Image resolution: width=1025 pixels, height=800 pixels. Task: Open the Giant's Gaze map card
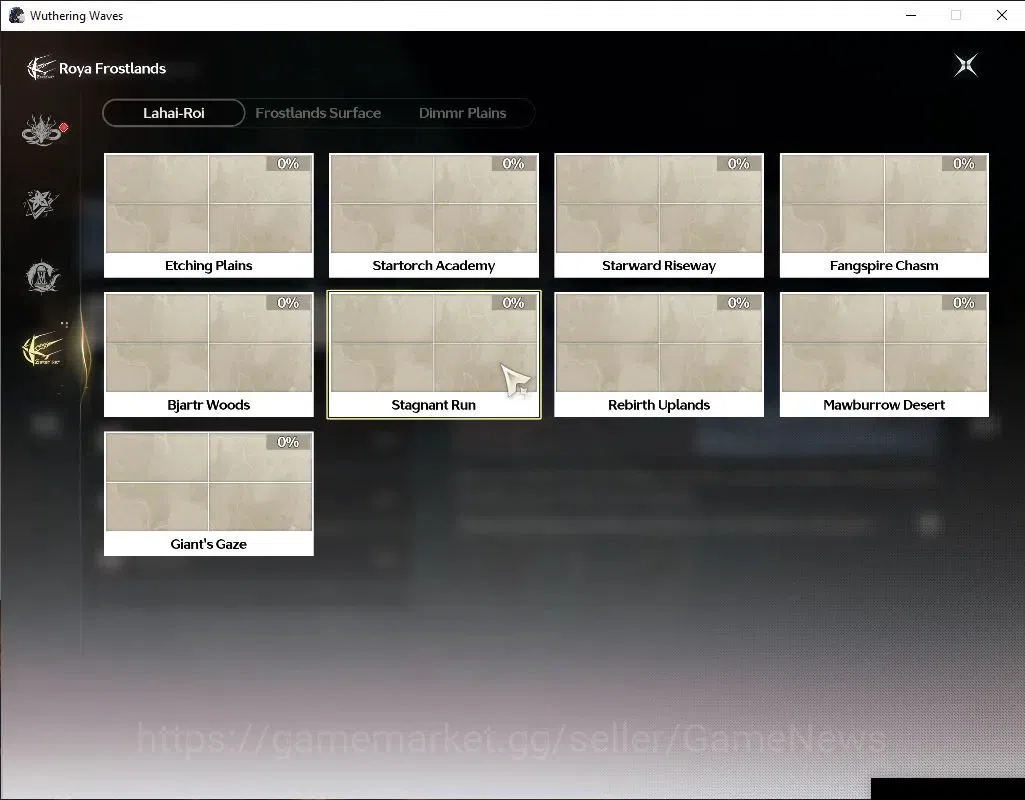coord(209,494)
